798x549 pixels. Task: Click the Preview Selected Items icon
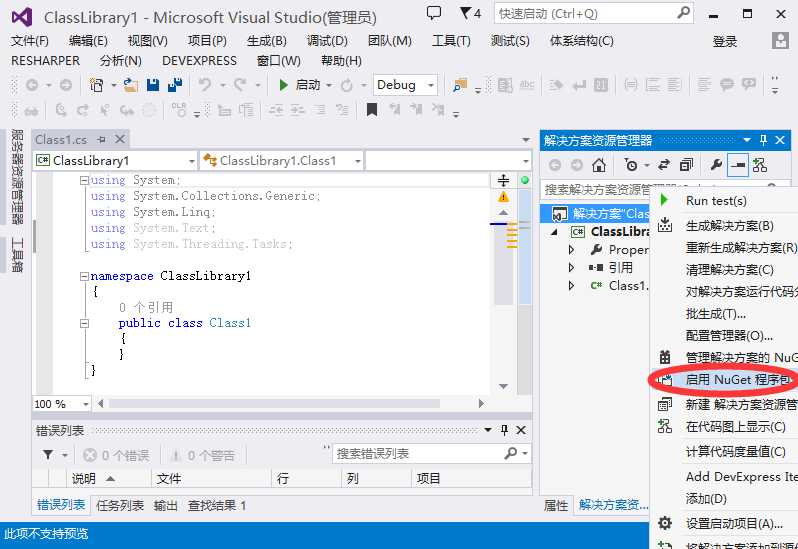(x=737, y=165)
